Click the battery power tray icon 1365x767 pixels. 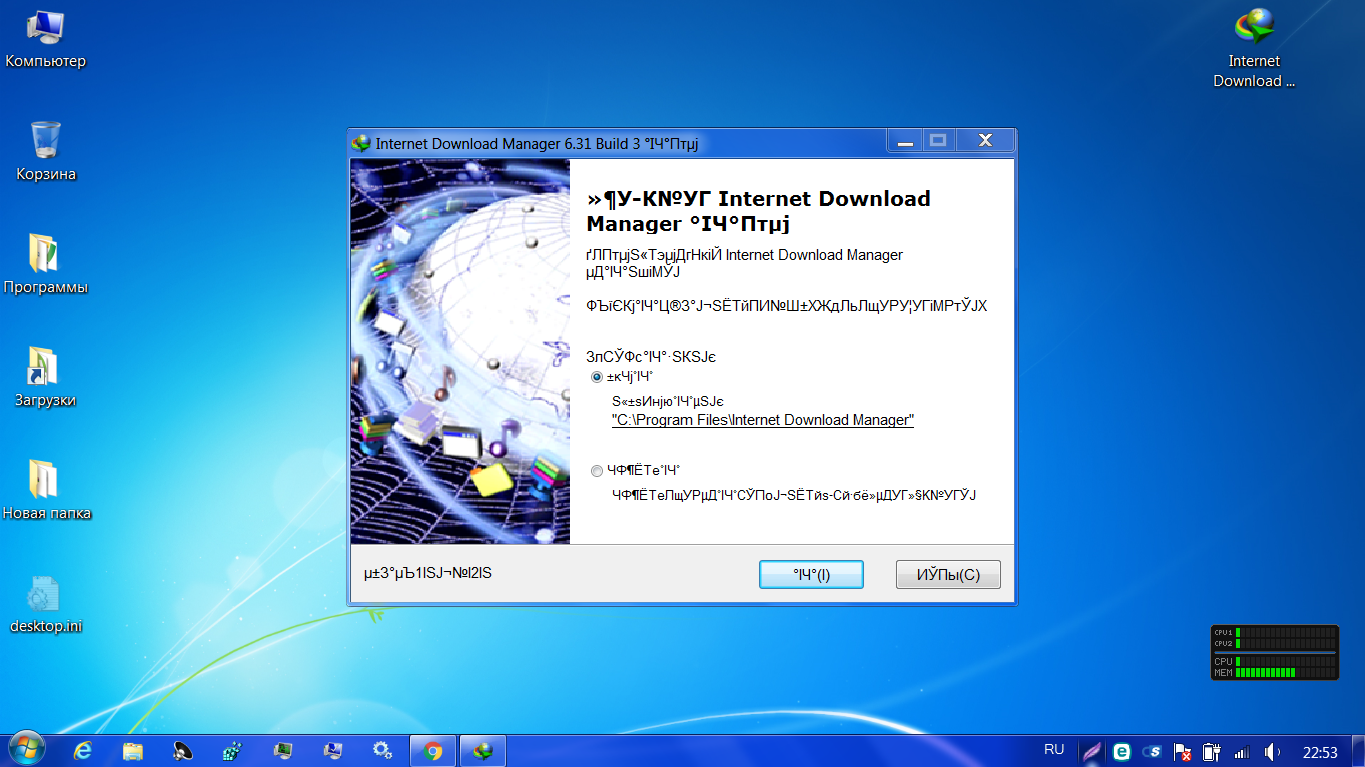coord(1212,751)
